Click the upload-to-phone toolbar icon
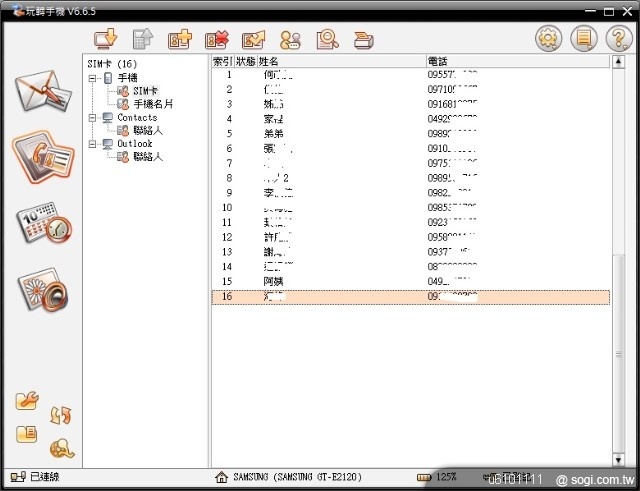 [x=143, y=40]
